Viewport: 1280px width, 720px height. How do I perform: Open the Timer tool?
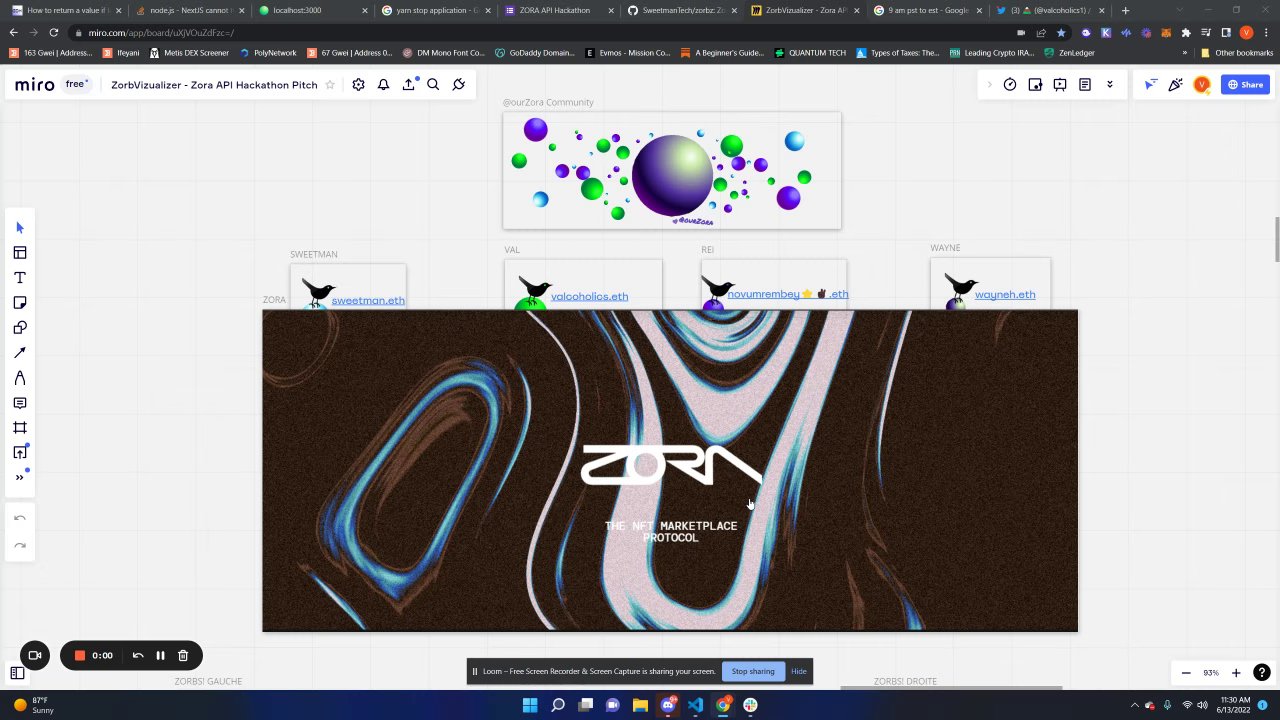pos(1010,85)
